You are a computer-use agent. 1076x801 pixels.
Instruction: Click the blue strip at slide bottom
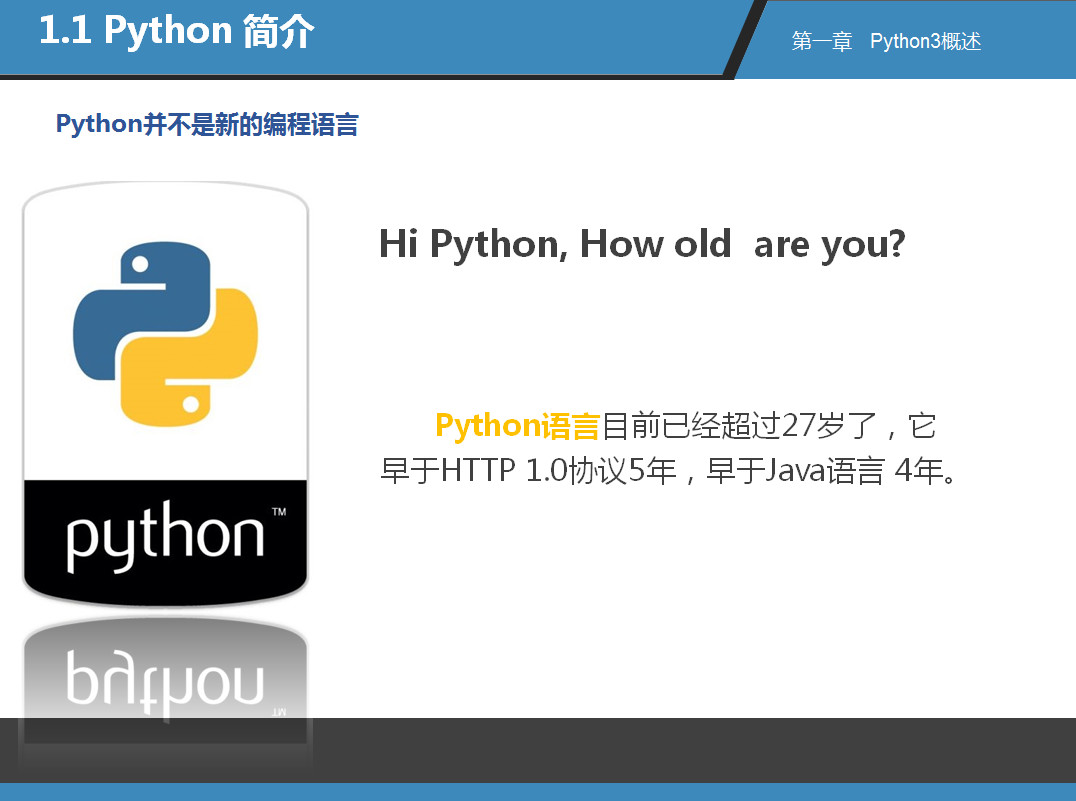click(538, 792)
